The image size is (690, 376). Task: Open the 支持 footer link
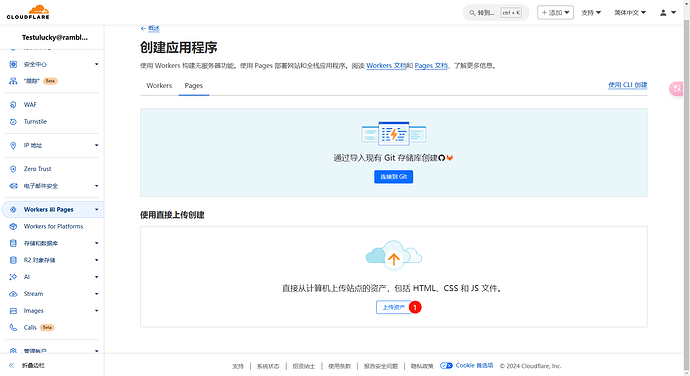point(238,366)
